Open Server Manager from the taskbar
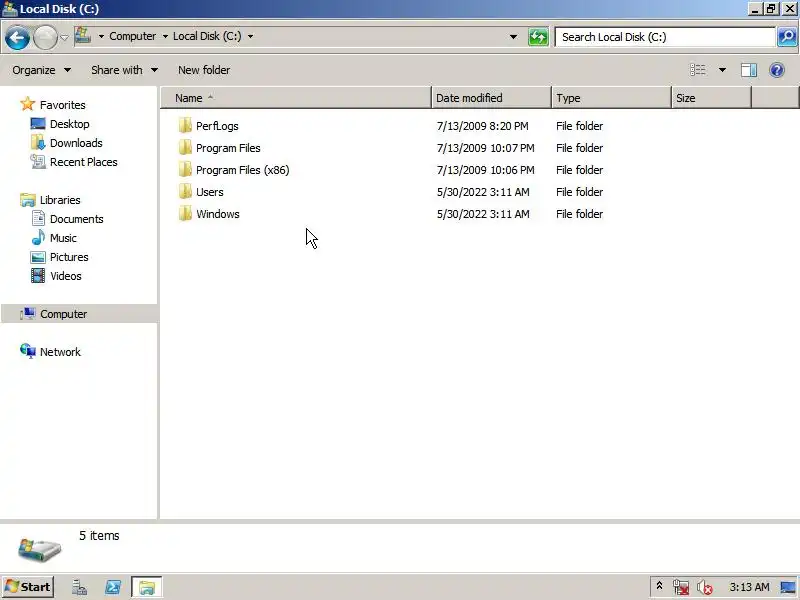This screenshot has height=600, width=800. tap(79, 587)
